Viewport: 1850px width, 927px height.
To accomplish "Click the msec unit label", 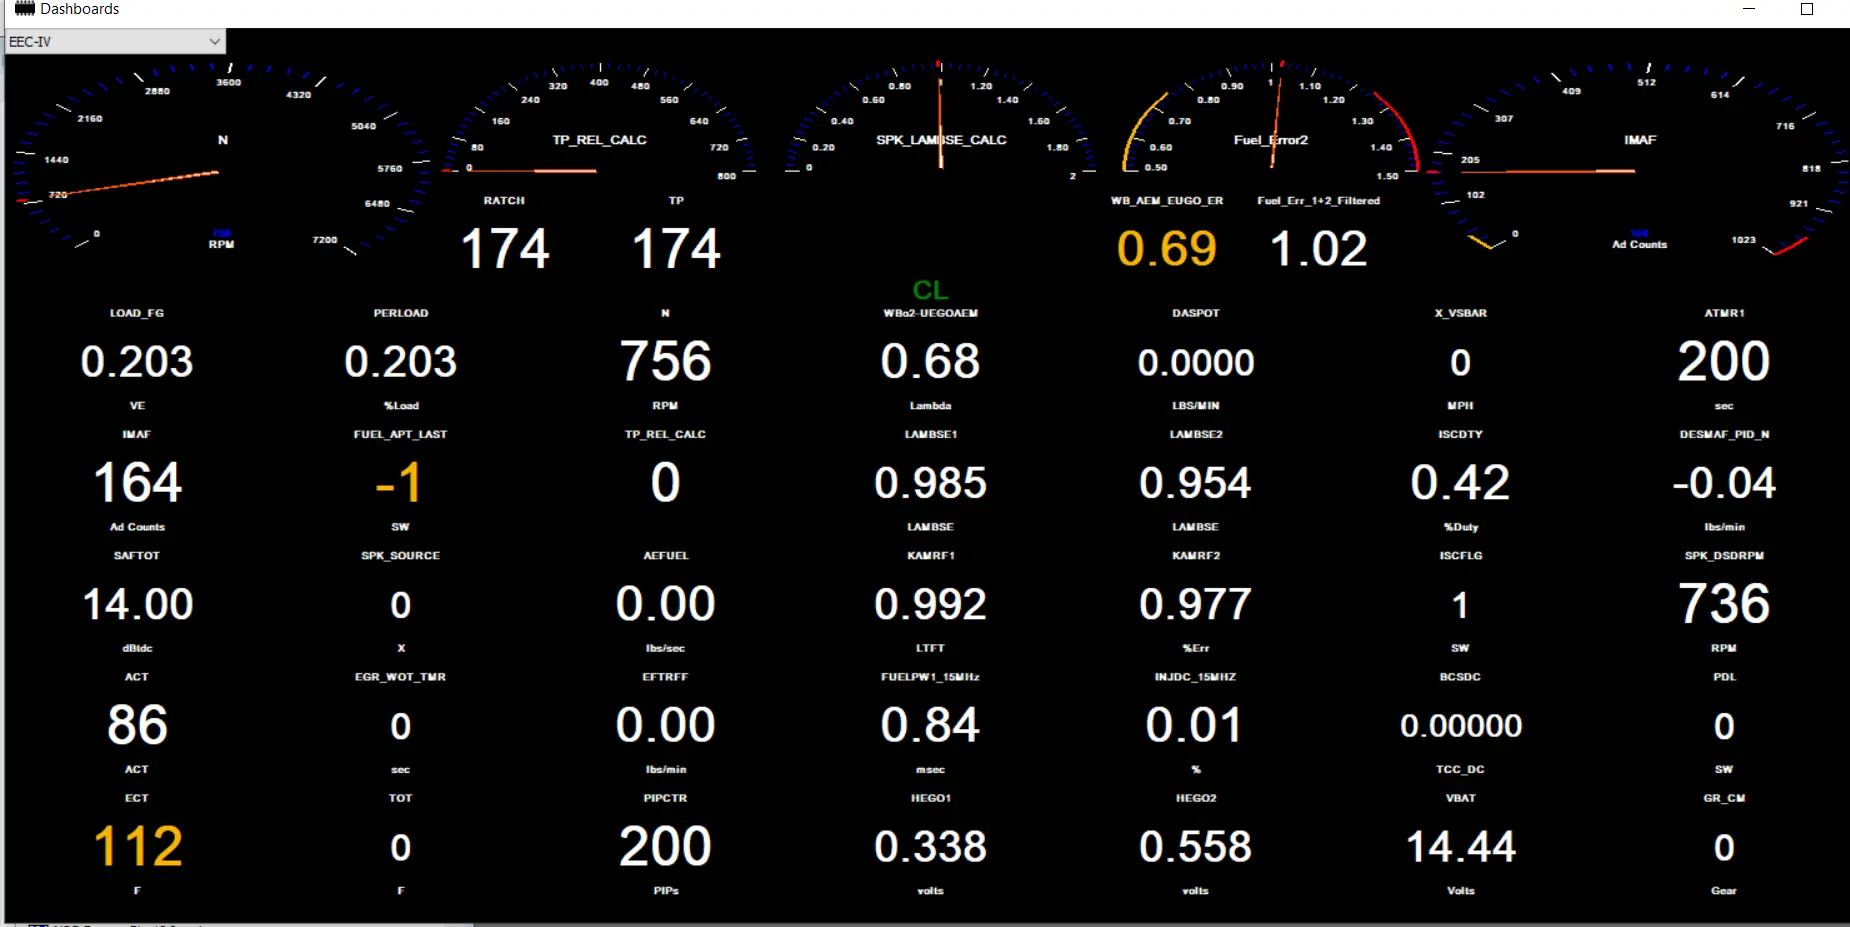I will point(930,770).
